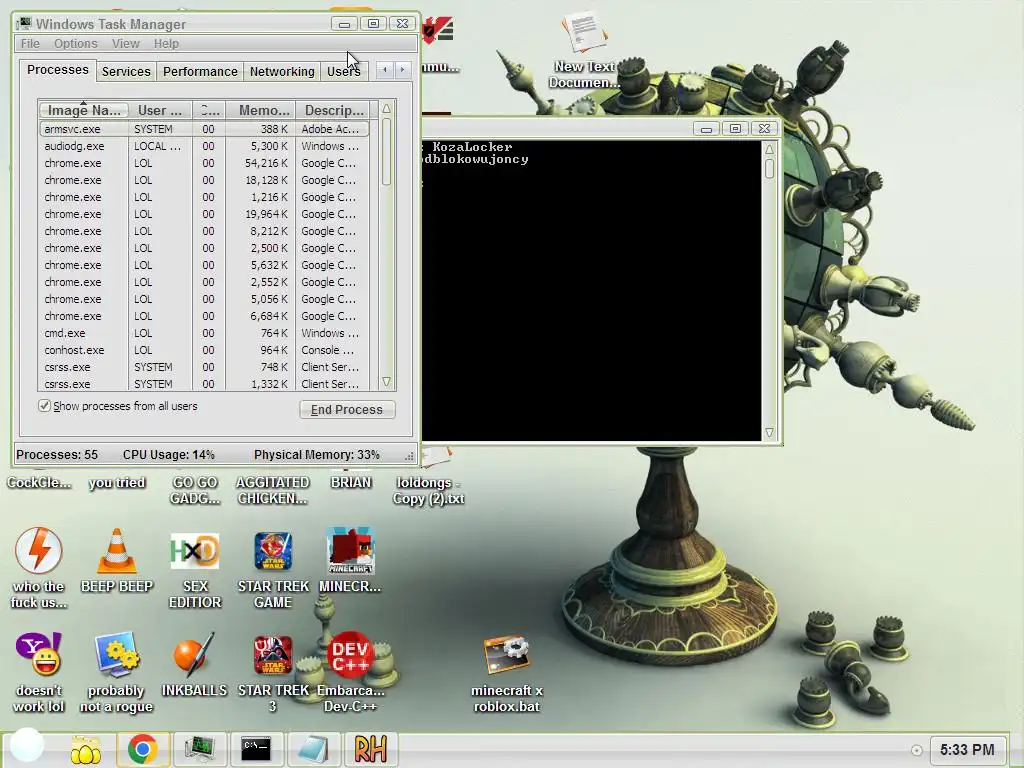Click the Start orb on the taskbar
This screenshot has height=768, width=1024.
tap(26, 746)
